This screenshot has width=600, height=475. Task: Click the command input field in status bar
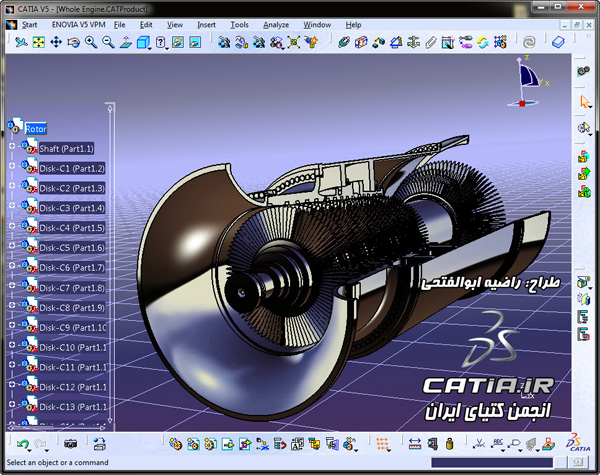click(492, 462)
